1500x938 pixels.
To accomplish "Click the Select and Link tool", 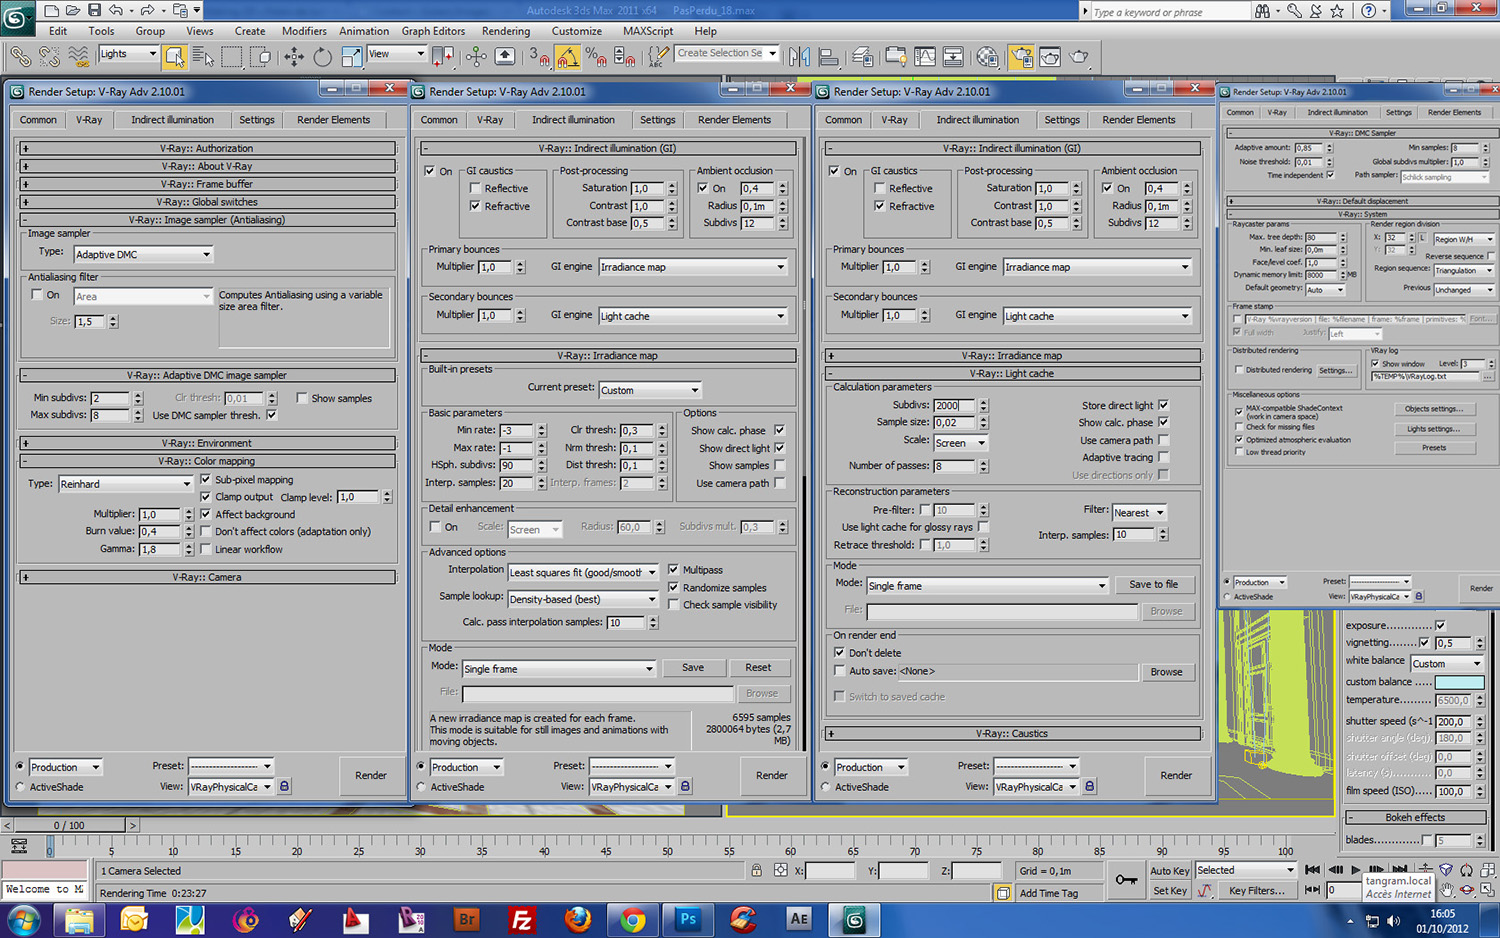I will pos(20,57).
